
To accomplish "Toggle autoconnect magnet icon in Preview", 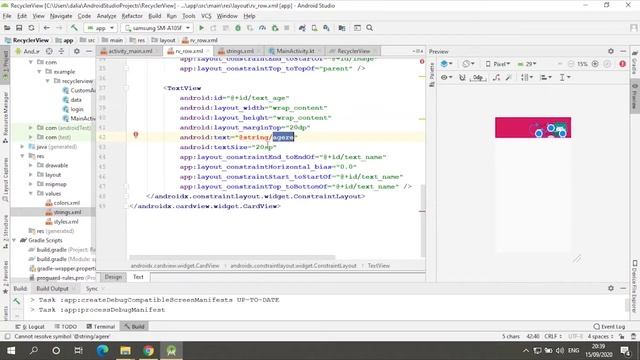I will [x=462, y=77].
